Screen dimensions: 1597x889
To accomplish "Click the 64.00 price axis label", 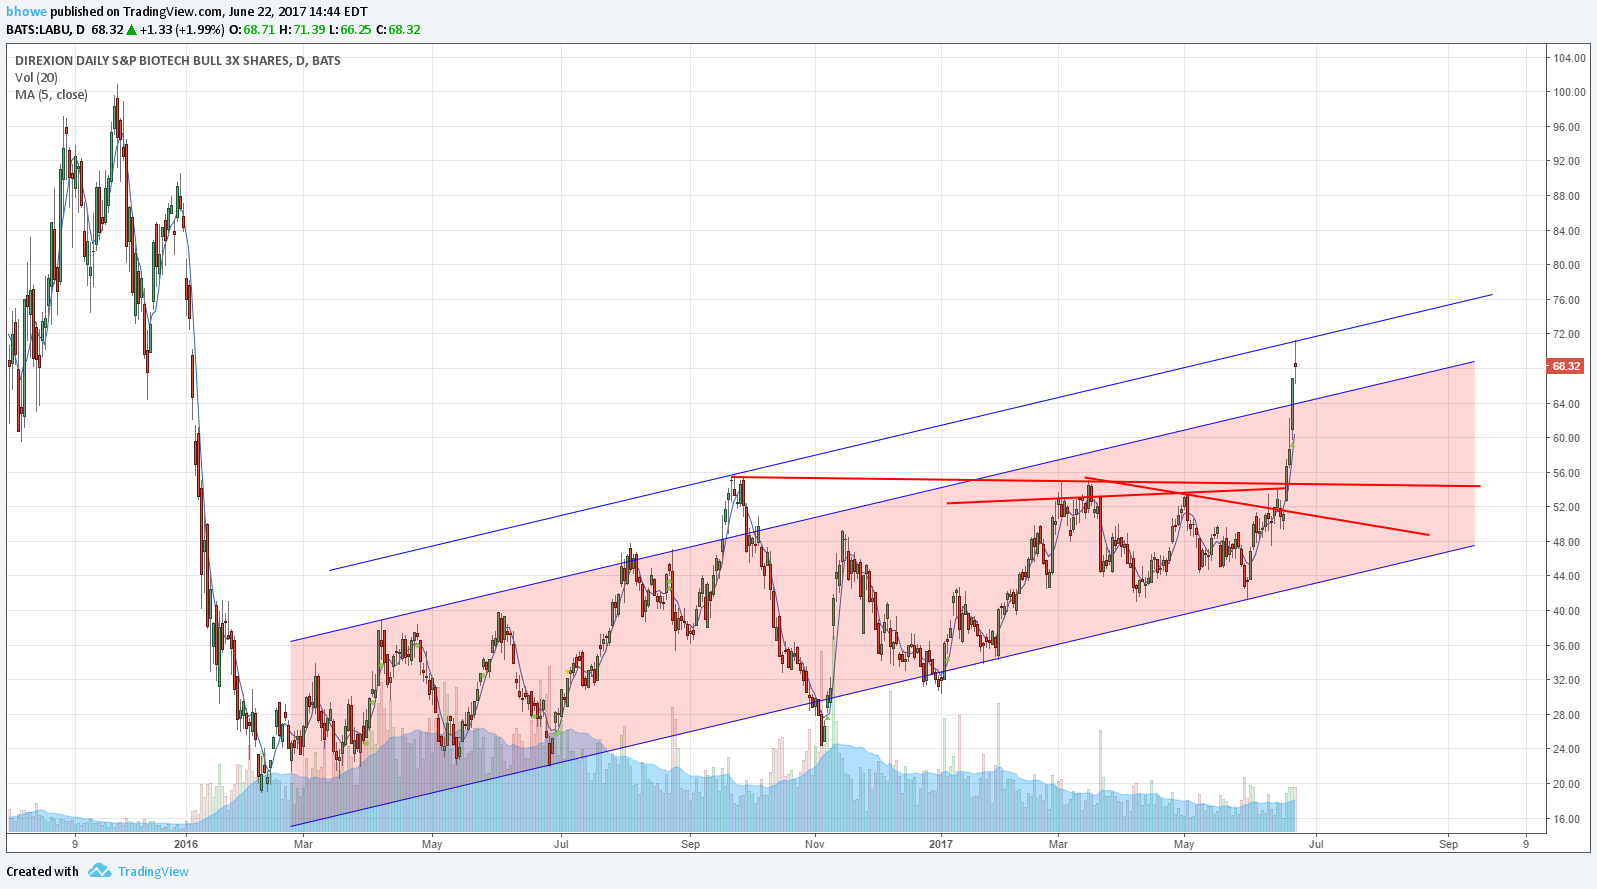I will point(1567,404).
